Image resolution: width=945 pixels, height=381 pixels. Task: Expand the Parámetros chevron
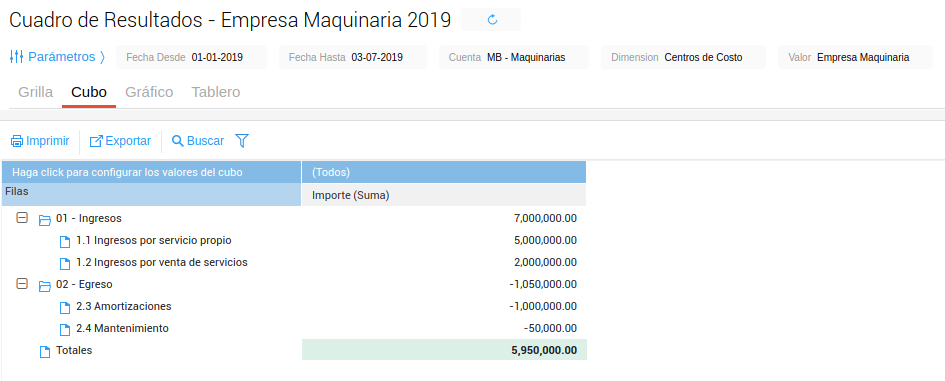click(102, 57)
